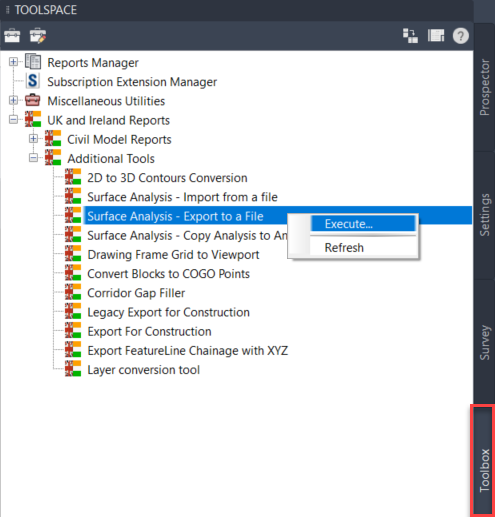Expand the Civil Model Reports node
Image resolution: width=495 pixels, height=517 pixels.
pyautogui.click(x=33, y=139)
